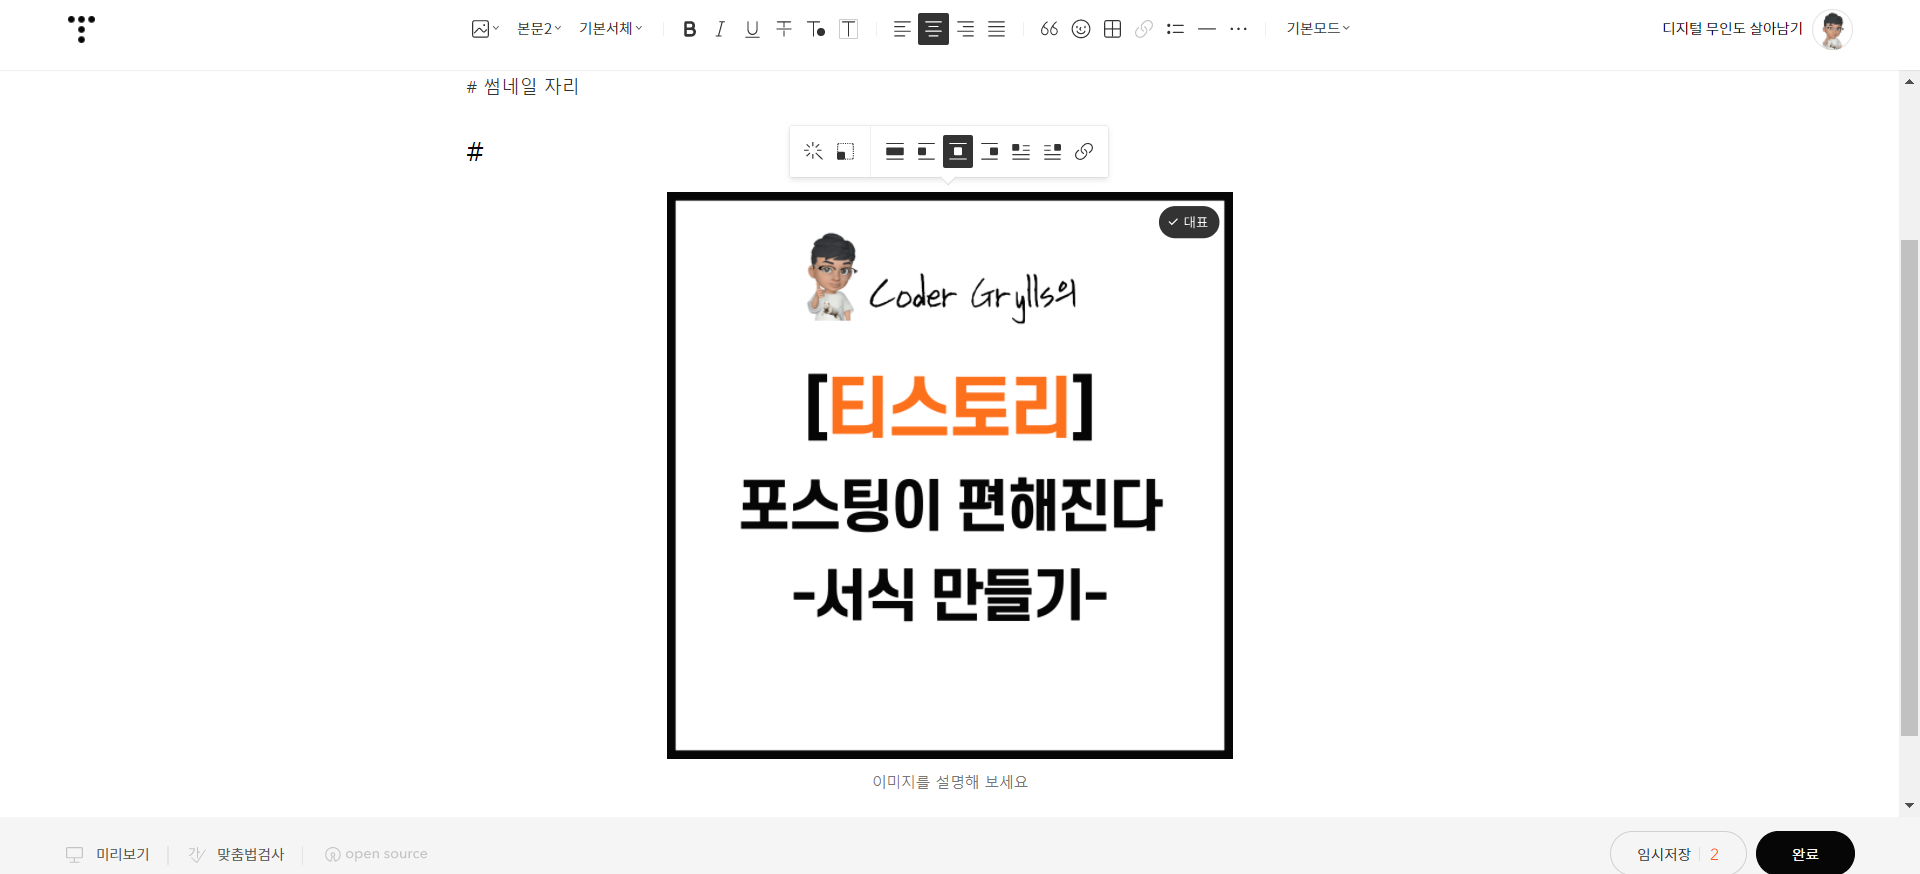Click the image replace icon
This screenshot has height=874, width=1920.
845,152
